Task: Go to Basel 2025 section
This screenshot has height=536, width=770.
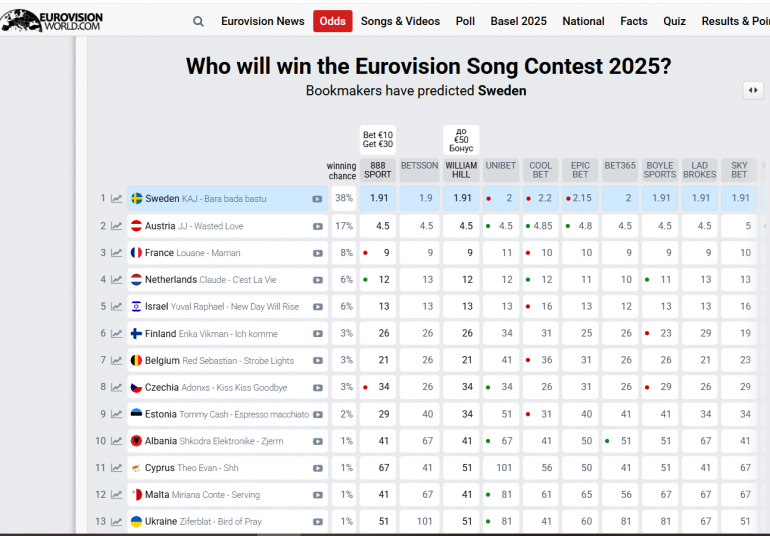Action: click(518, 21)
